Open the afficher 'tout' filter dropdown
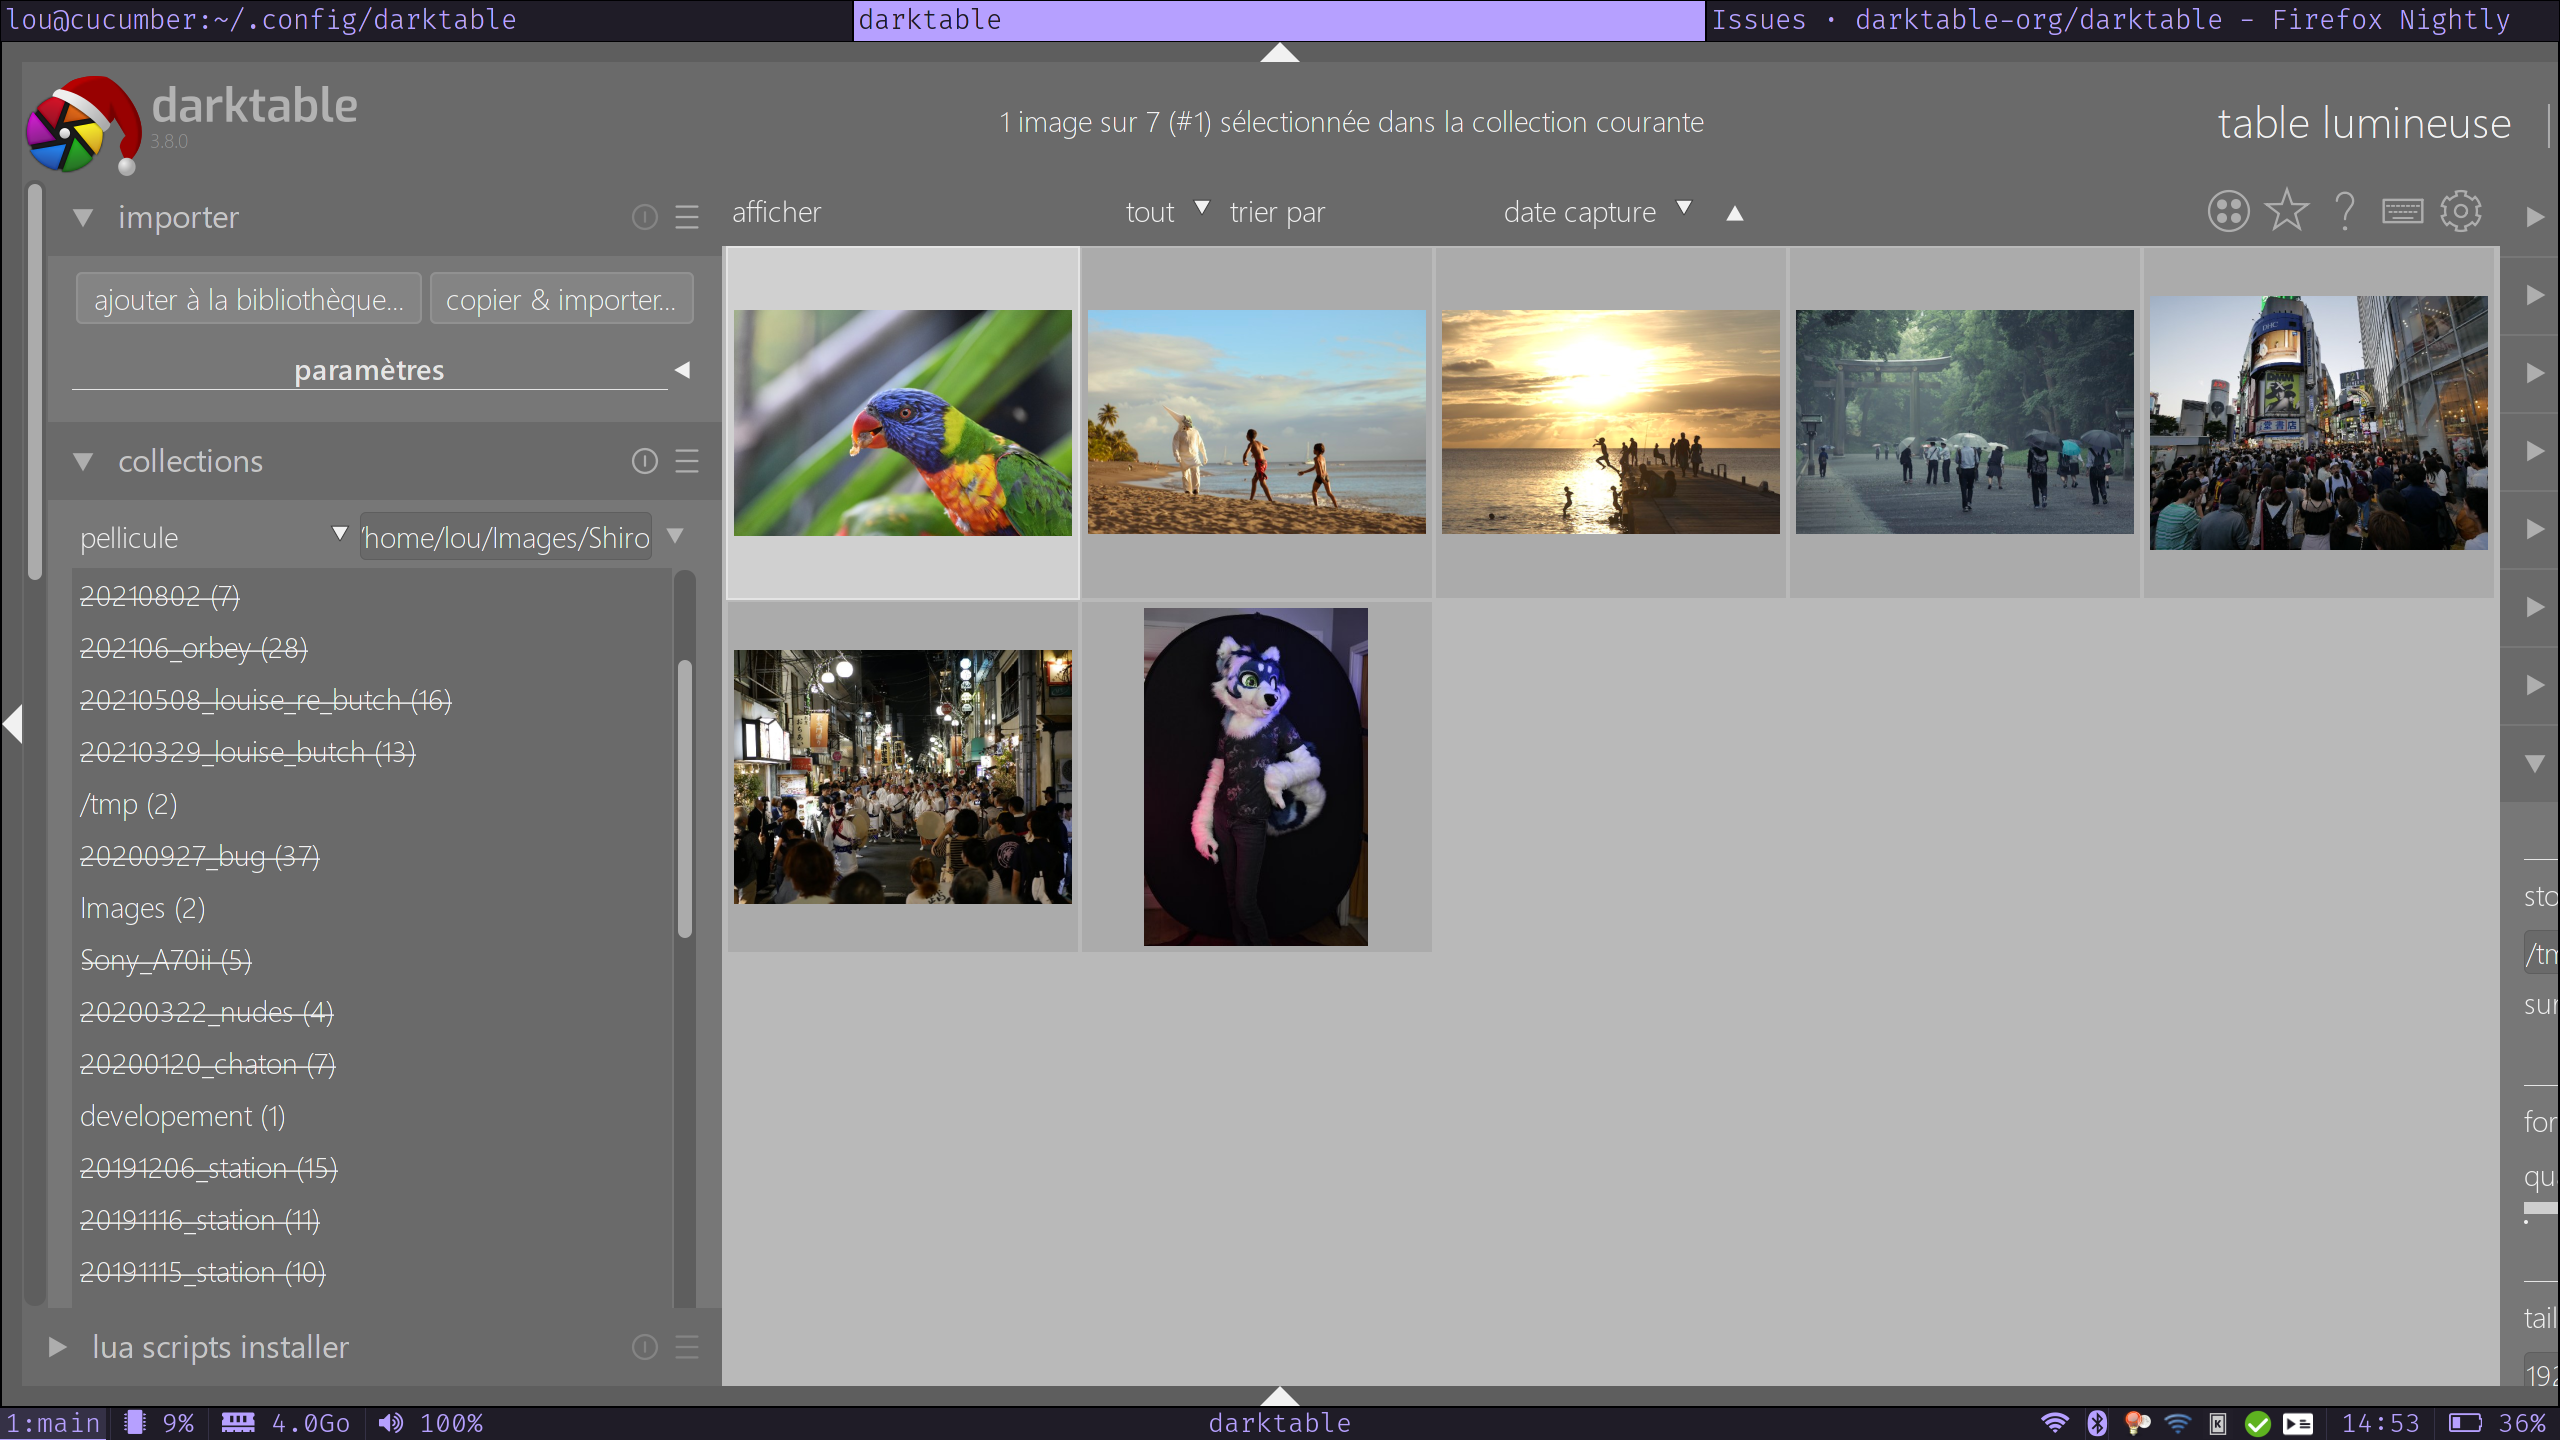 pos(1166,212)
